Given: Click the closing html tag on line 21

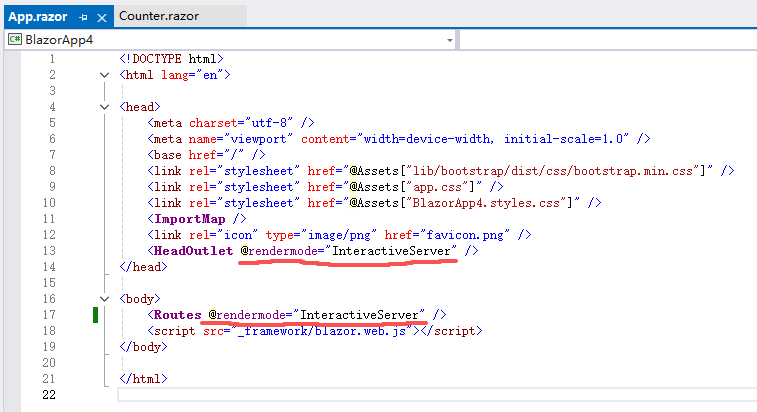Looking at the screenshot, I should (143, 379).
